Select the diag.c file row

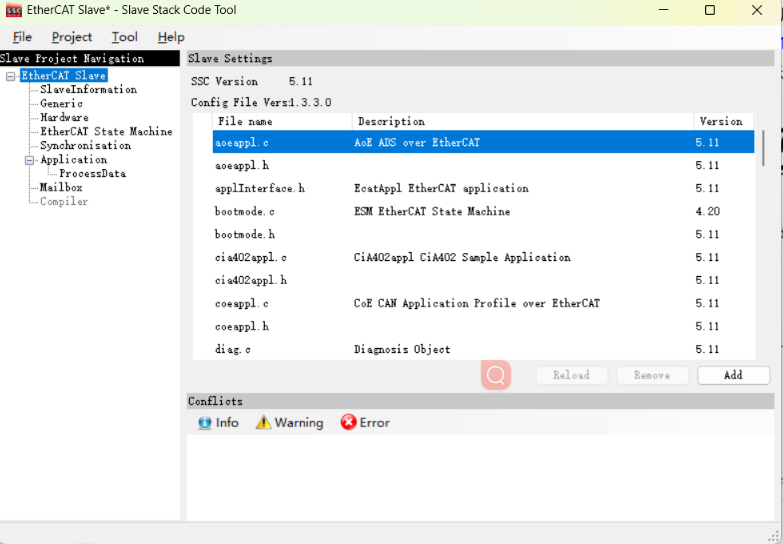click(483, 349)
